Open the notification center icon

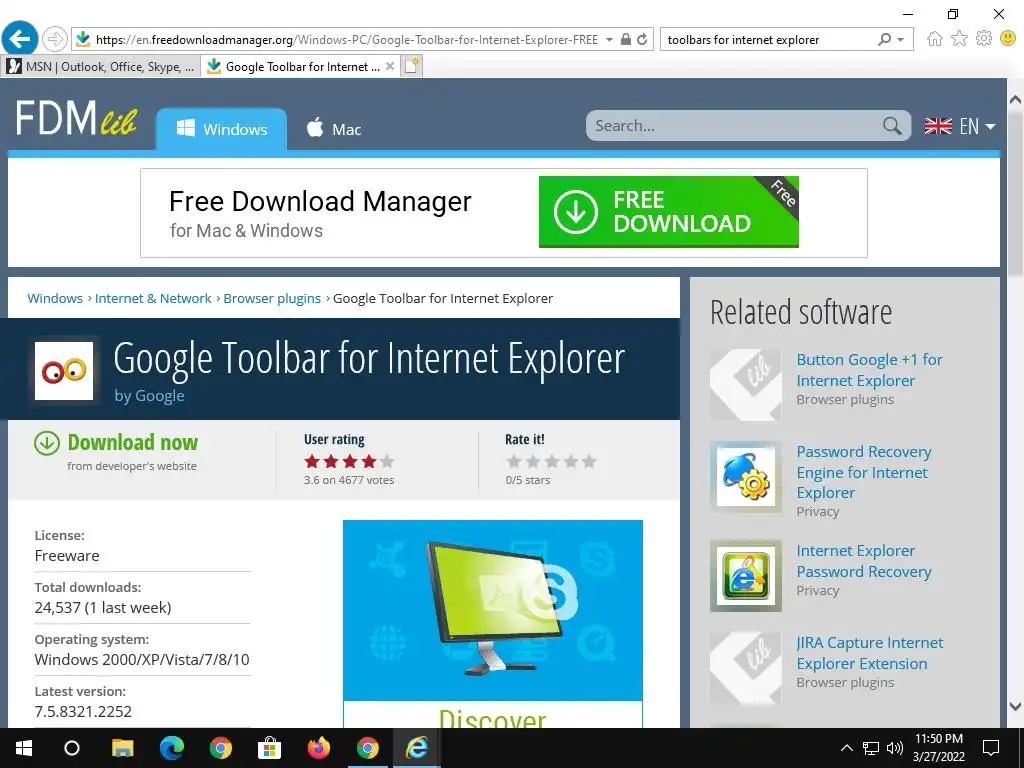point(991,748)
